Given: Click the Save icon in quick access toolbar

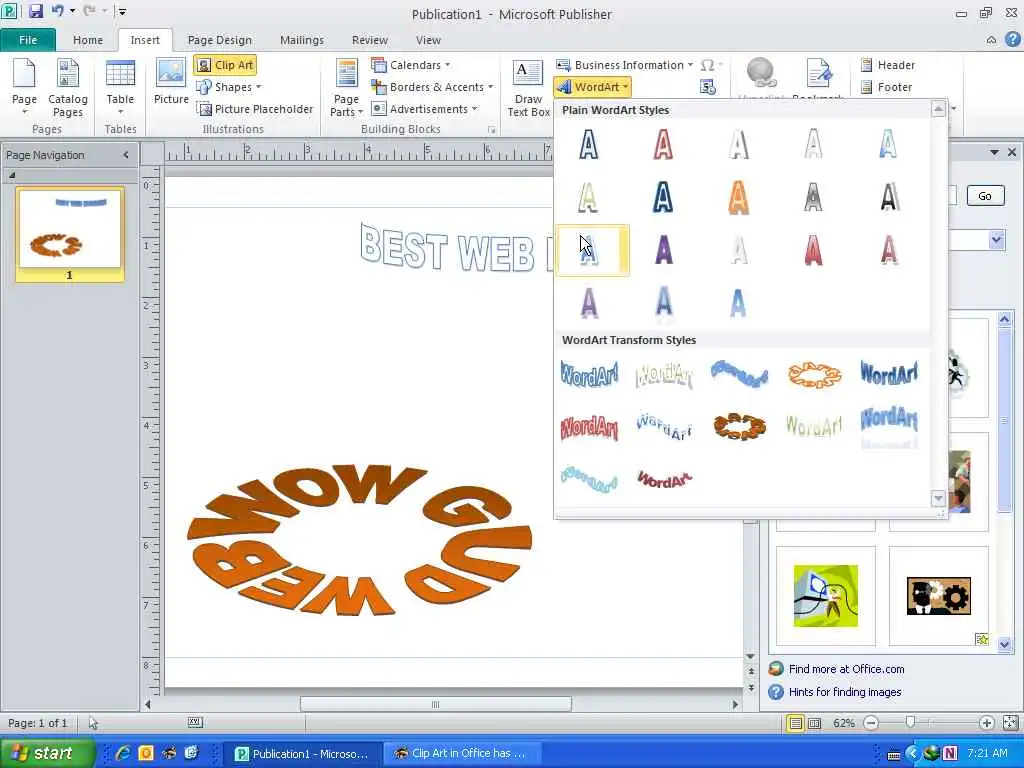Looking at the screenshot, I should (35, 11).
